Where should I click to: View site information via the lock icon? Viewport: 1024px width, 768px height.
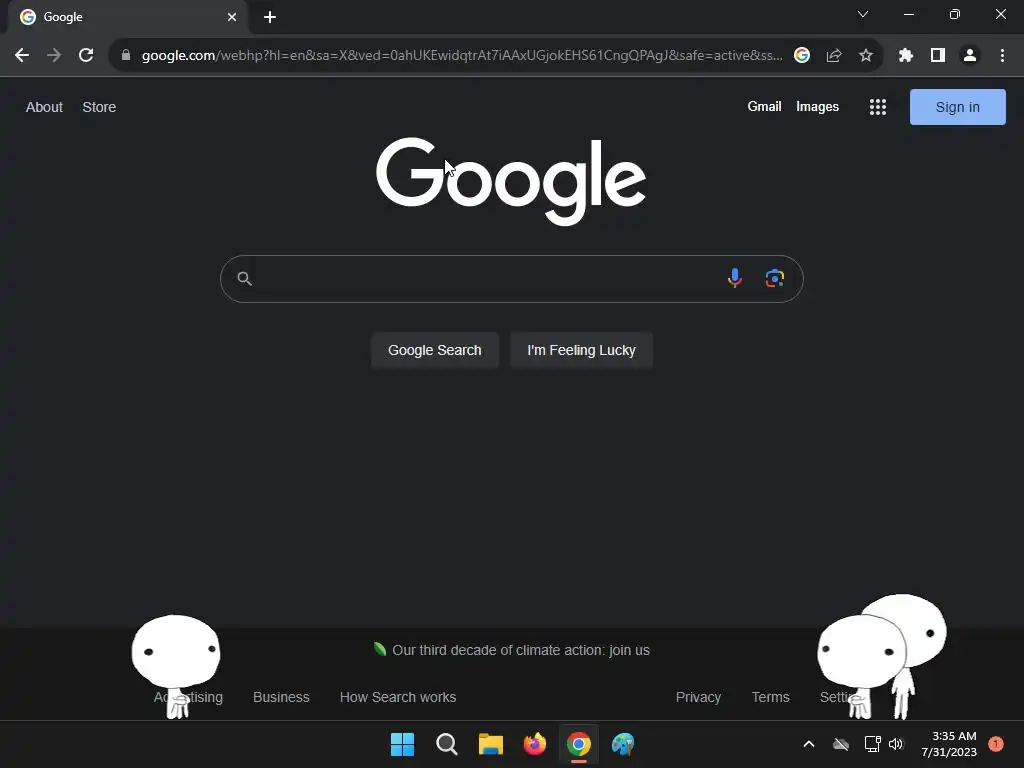(x=126, y=56)
